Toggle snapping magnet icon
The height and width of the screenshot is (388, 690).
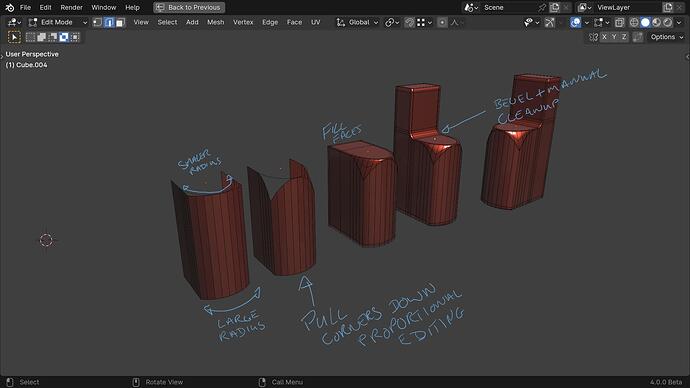click(409, 22)
